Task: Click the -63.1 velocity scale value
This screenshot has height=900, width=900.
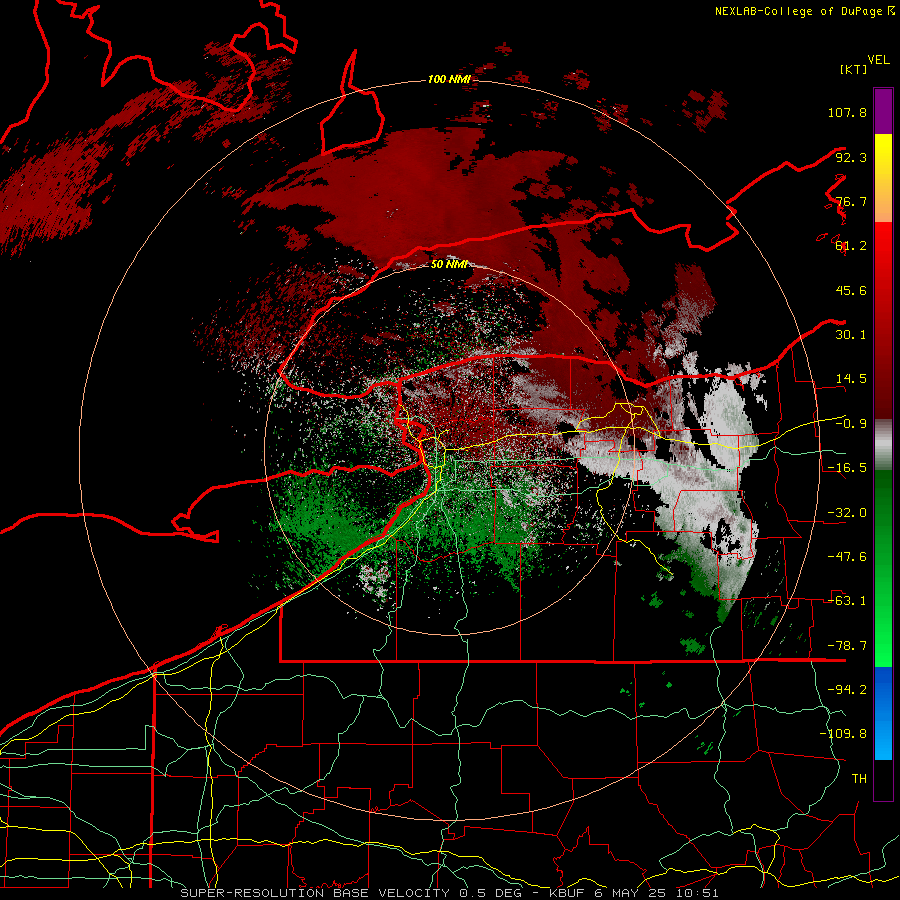Action: [x=847, y=601]
